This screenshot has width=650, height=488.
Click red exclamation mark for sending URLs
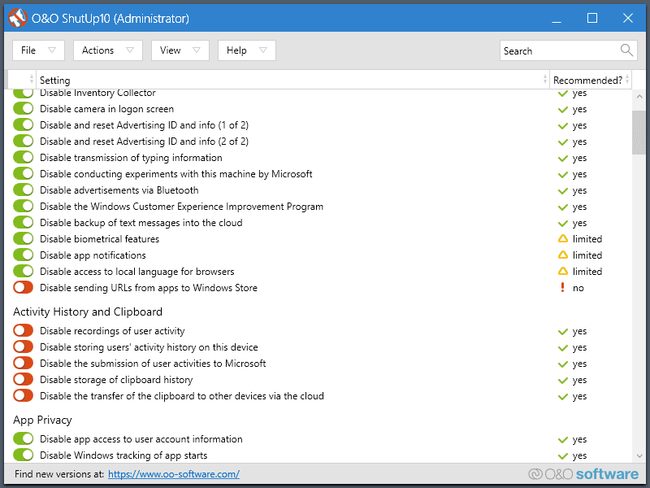(563, 287)
